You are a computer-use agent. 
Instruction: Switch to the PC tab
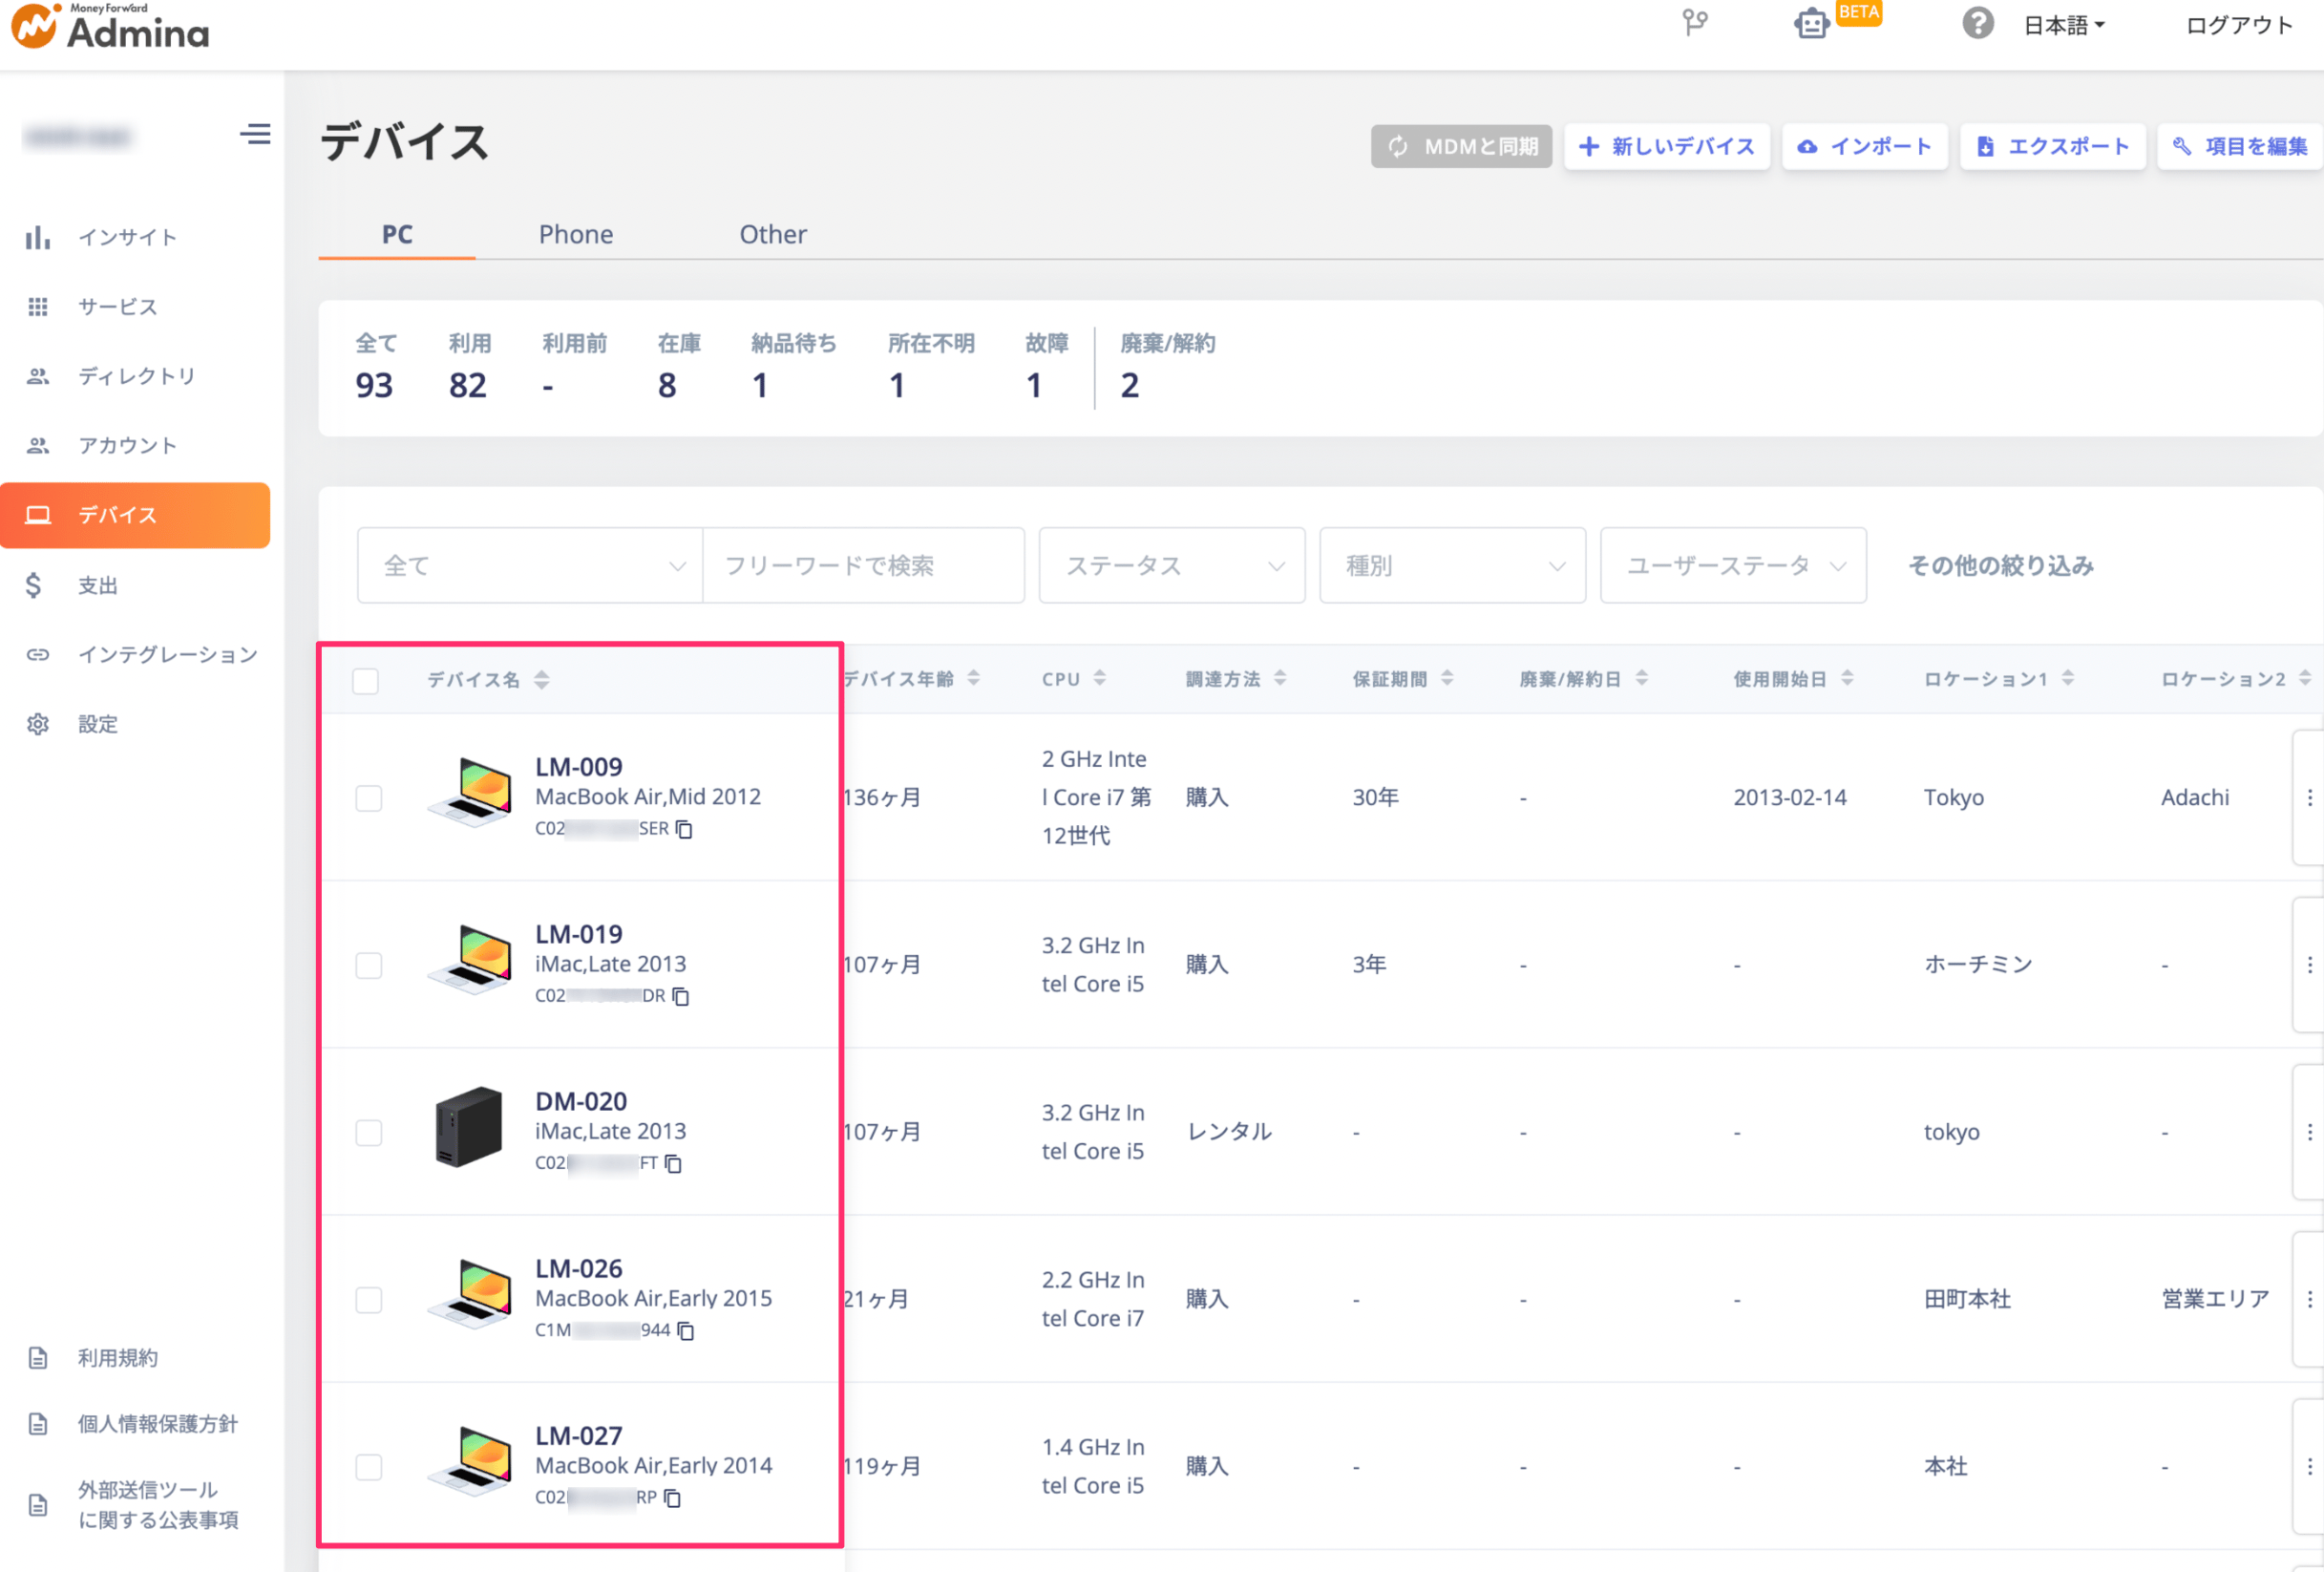397,234
